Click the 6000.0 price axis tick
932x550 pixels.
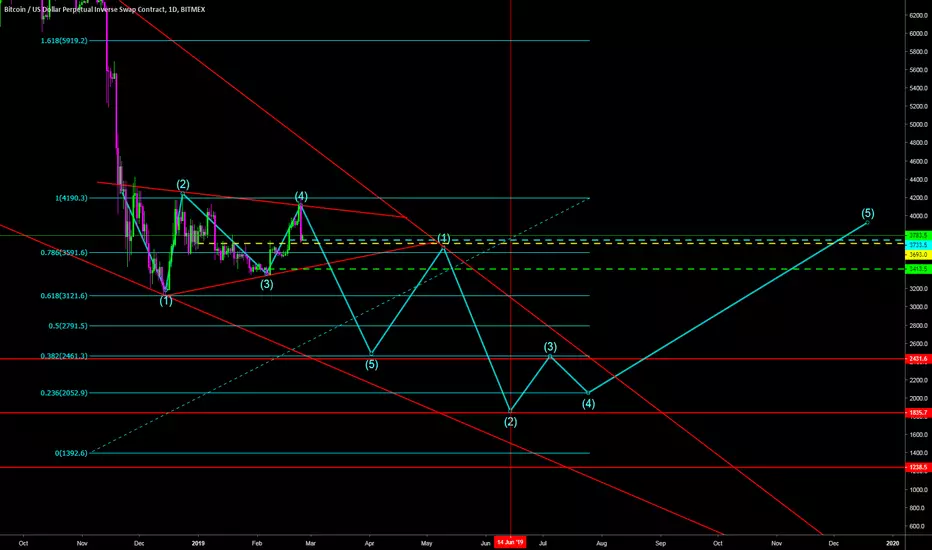[x=919, y=34]
